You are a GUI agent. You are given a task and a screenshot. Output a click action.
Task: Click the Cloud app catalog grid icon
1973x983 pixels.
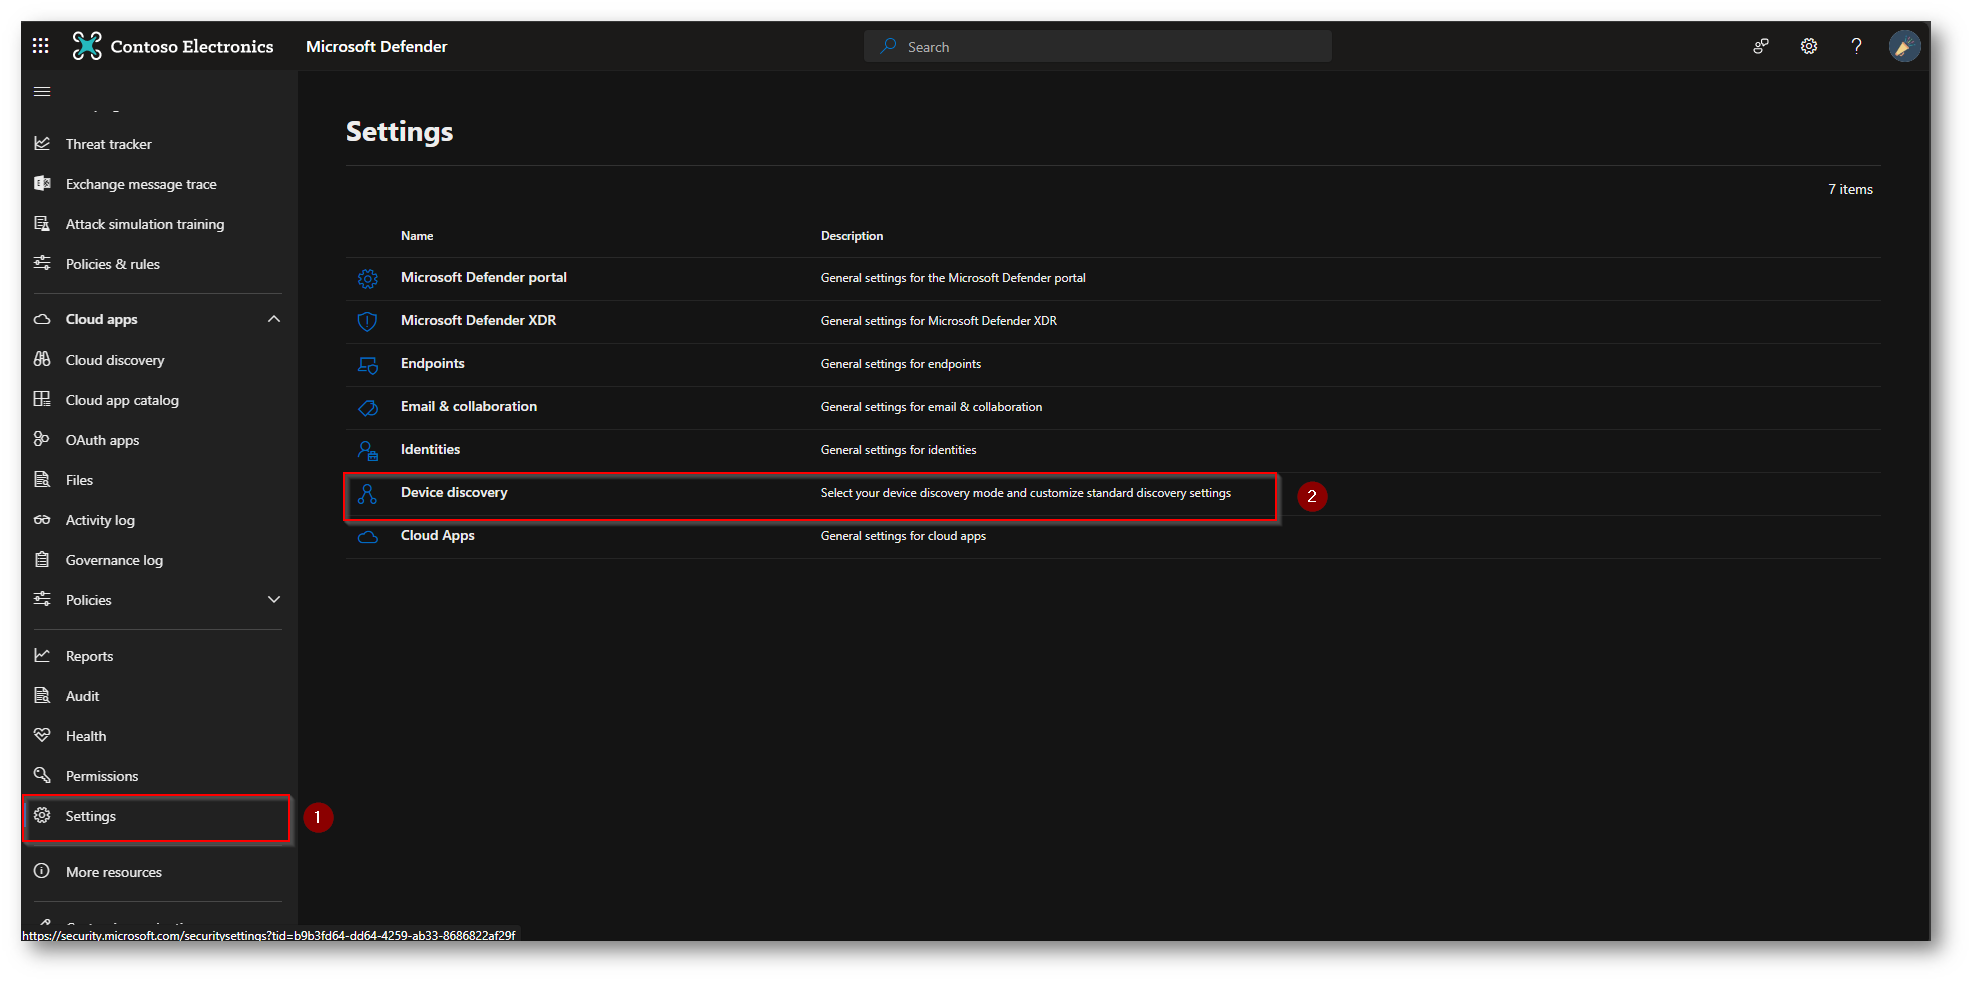click(42, 400)
